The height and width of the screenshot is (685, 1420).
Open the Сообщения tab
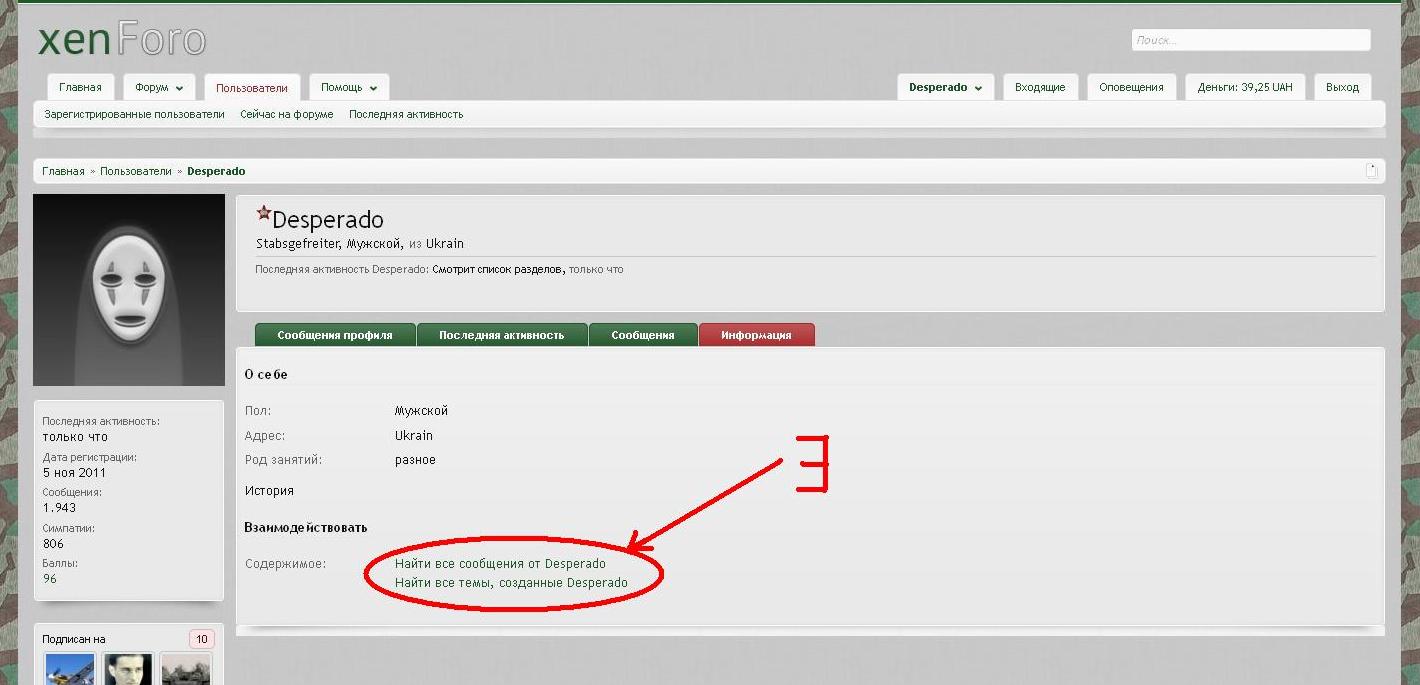pyautogui.click(x=643, y=336)
